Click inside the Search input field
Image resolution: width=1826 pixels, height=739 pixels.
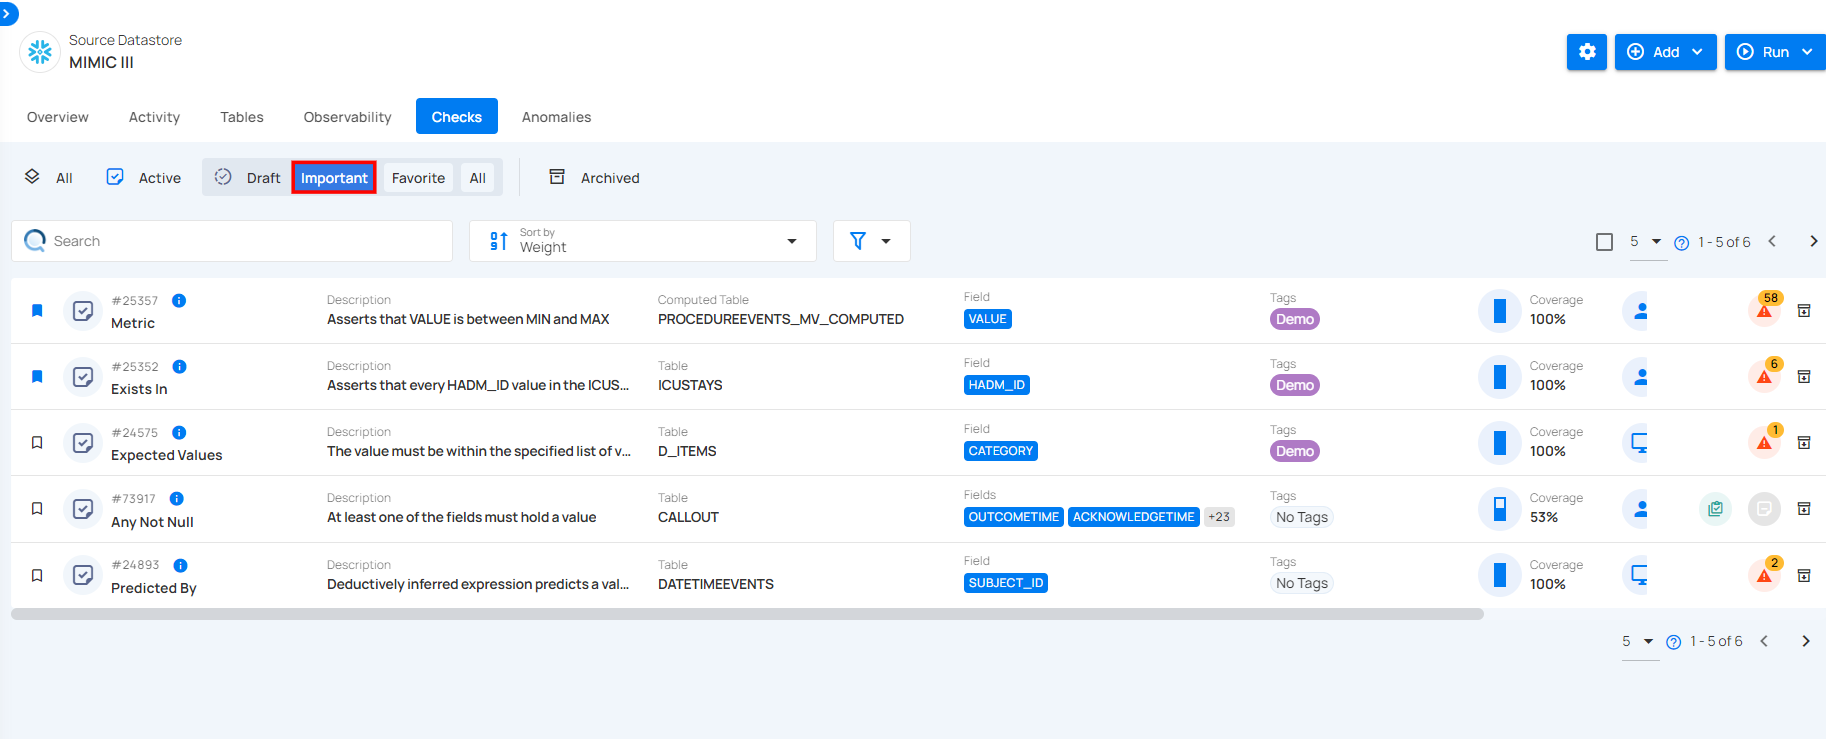232,241
